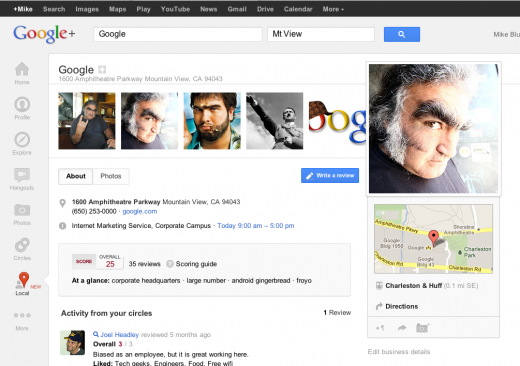This screenshot has width=520, height=366.
Task: Open the fourth black-and-white statue photo
Action: (x=275, y=121)
